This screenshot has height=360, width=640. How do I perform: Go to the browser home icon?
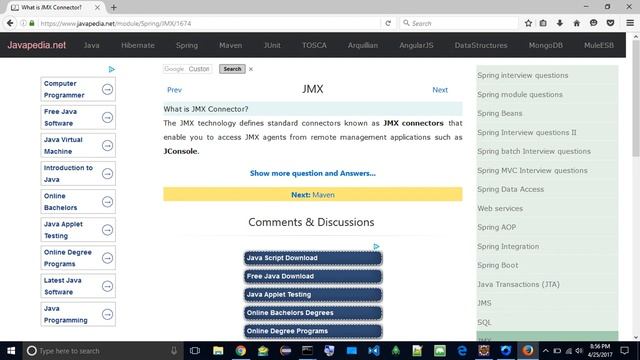[577, 23]
